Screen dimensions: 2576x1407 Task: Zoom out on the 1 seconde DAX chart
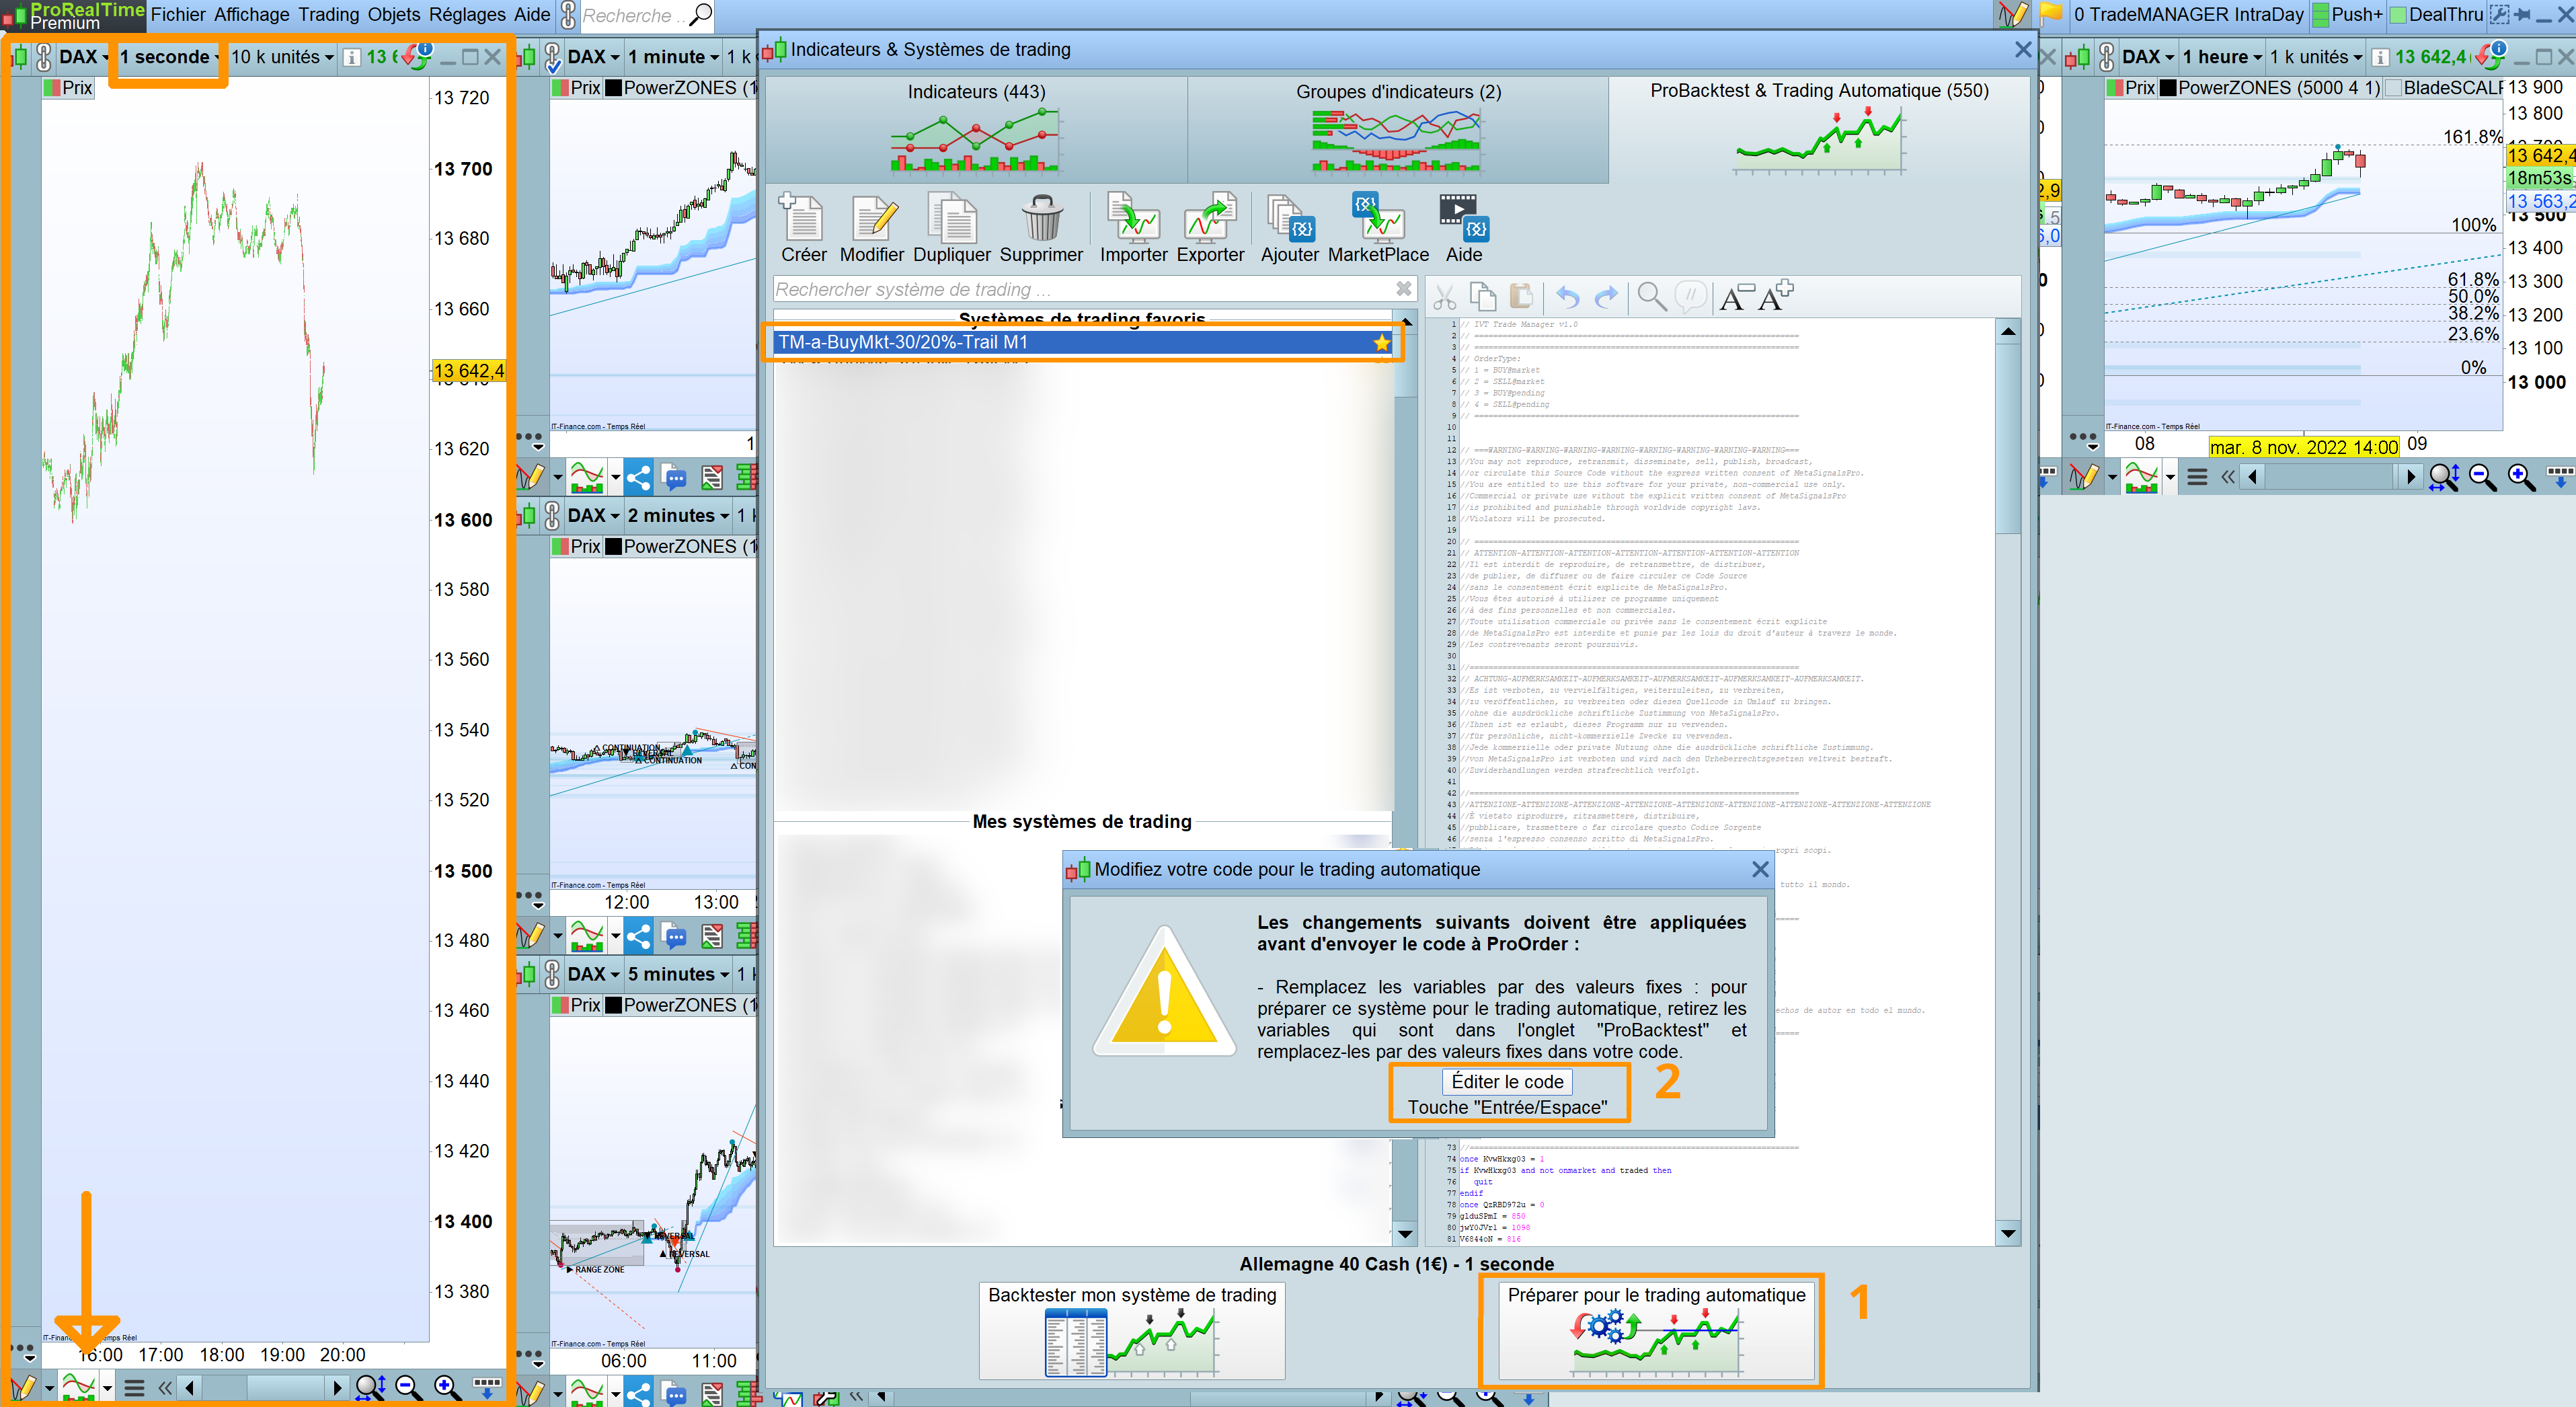click(408, 1387)
